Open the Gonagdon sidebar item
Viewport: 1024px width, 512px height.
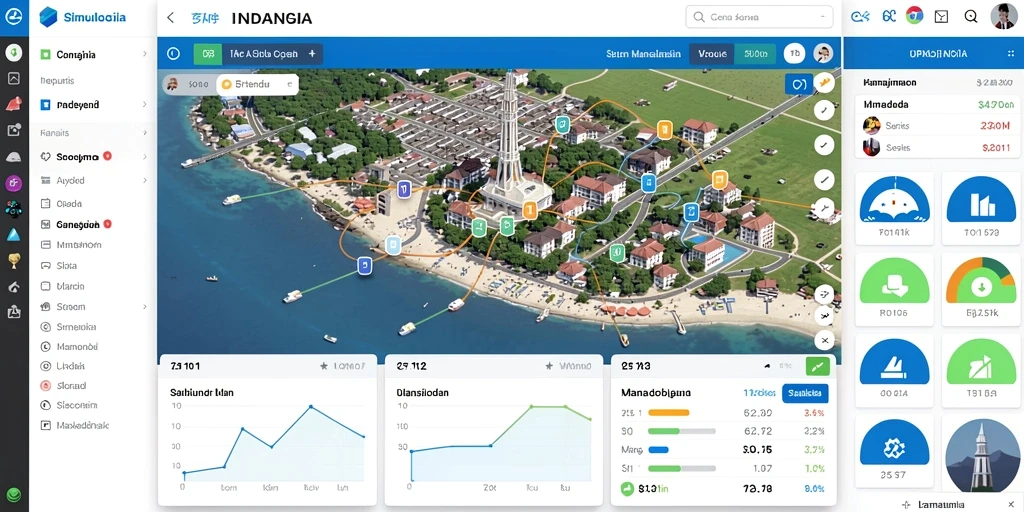click(77, 224)
